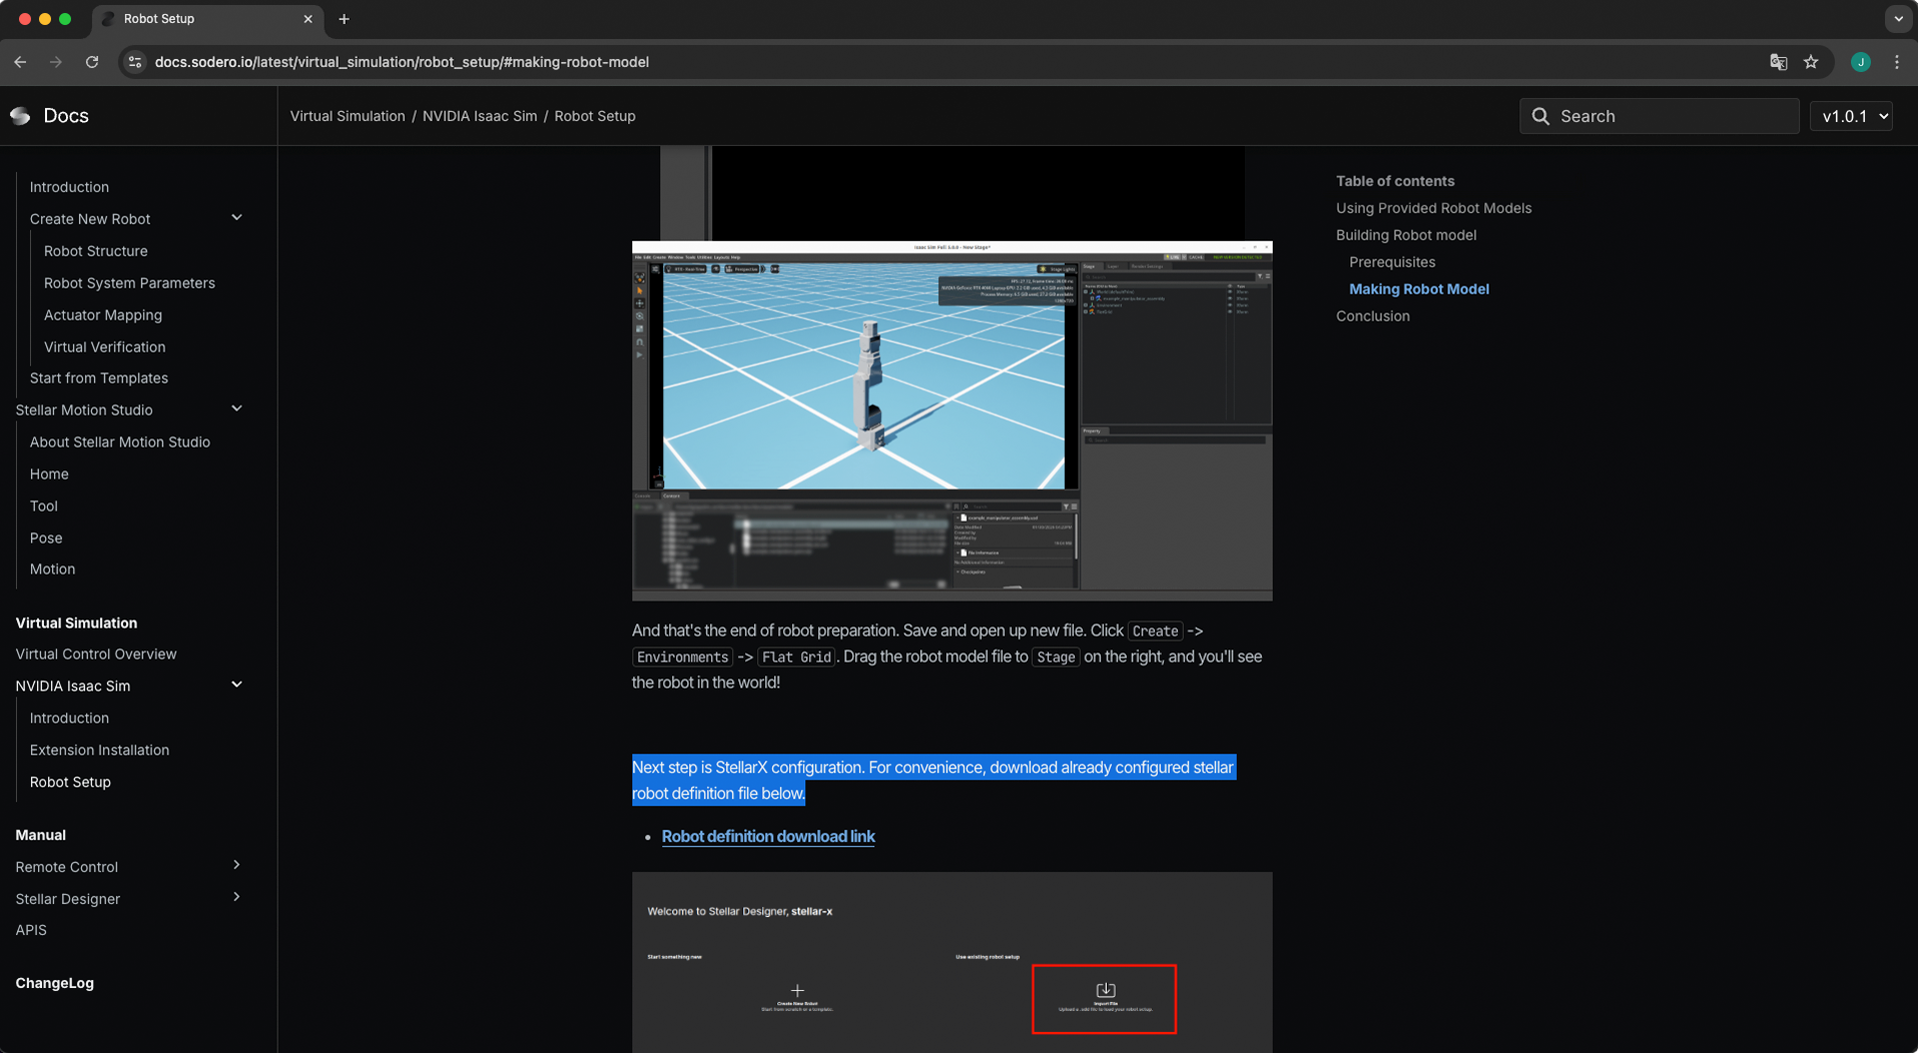Open the Chrome three-dot menu
Image resolution: width=1918 pixels, height=1053 pixels.
[1897, 62]
